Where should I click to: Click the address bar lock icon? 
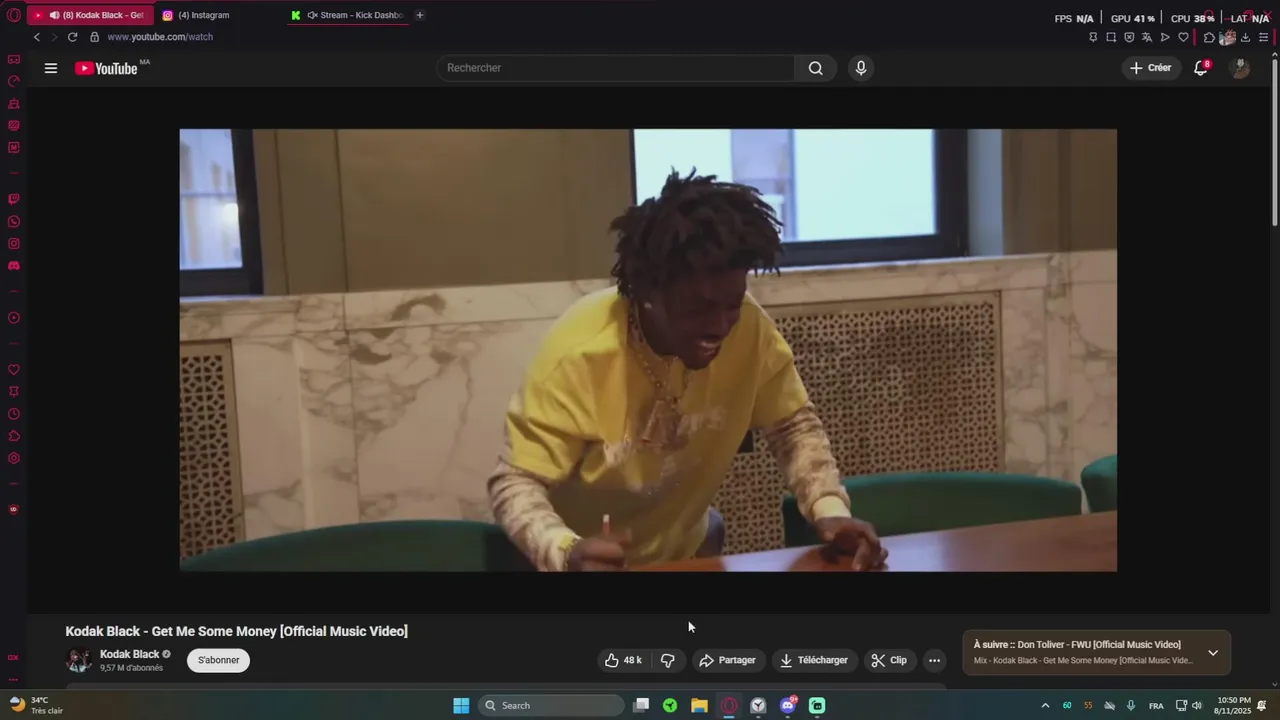(95, 37)
